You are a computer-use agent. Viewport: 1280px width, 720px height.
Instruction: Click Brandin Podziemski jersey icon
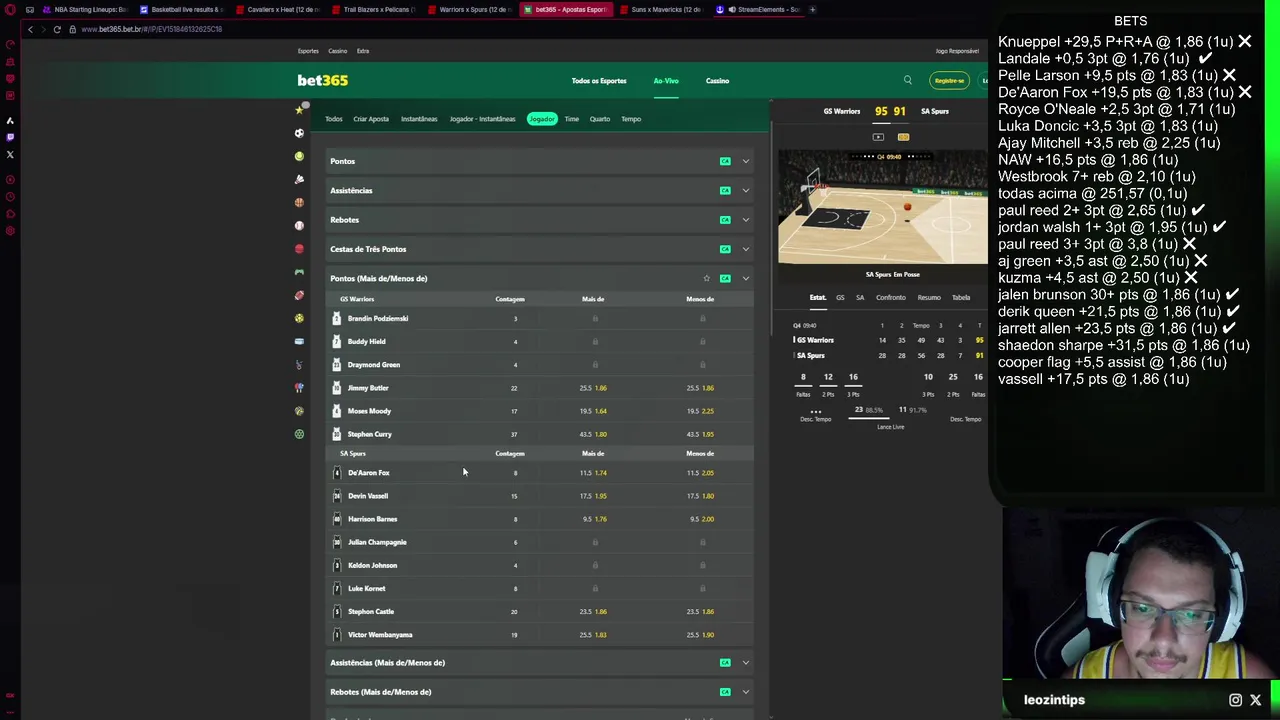pyautogui.click(x=337, y=318)
